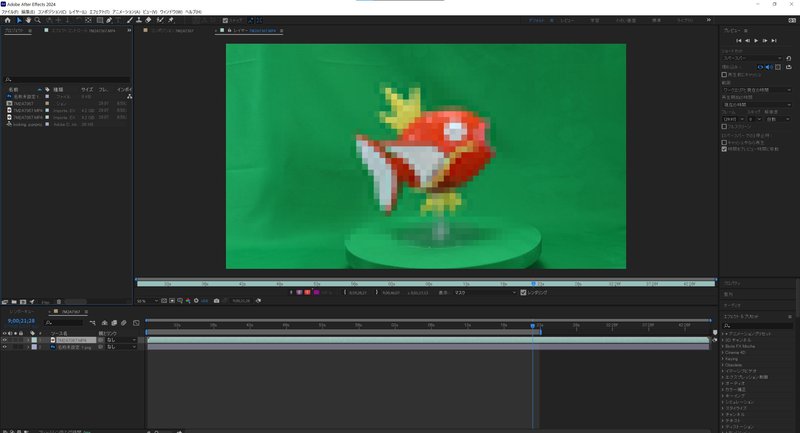
Task: Toggle the Snapping checkbox in toolbar
Action: [x=226, y=20]
